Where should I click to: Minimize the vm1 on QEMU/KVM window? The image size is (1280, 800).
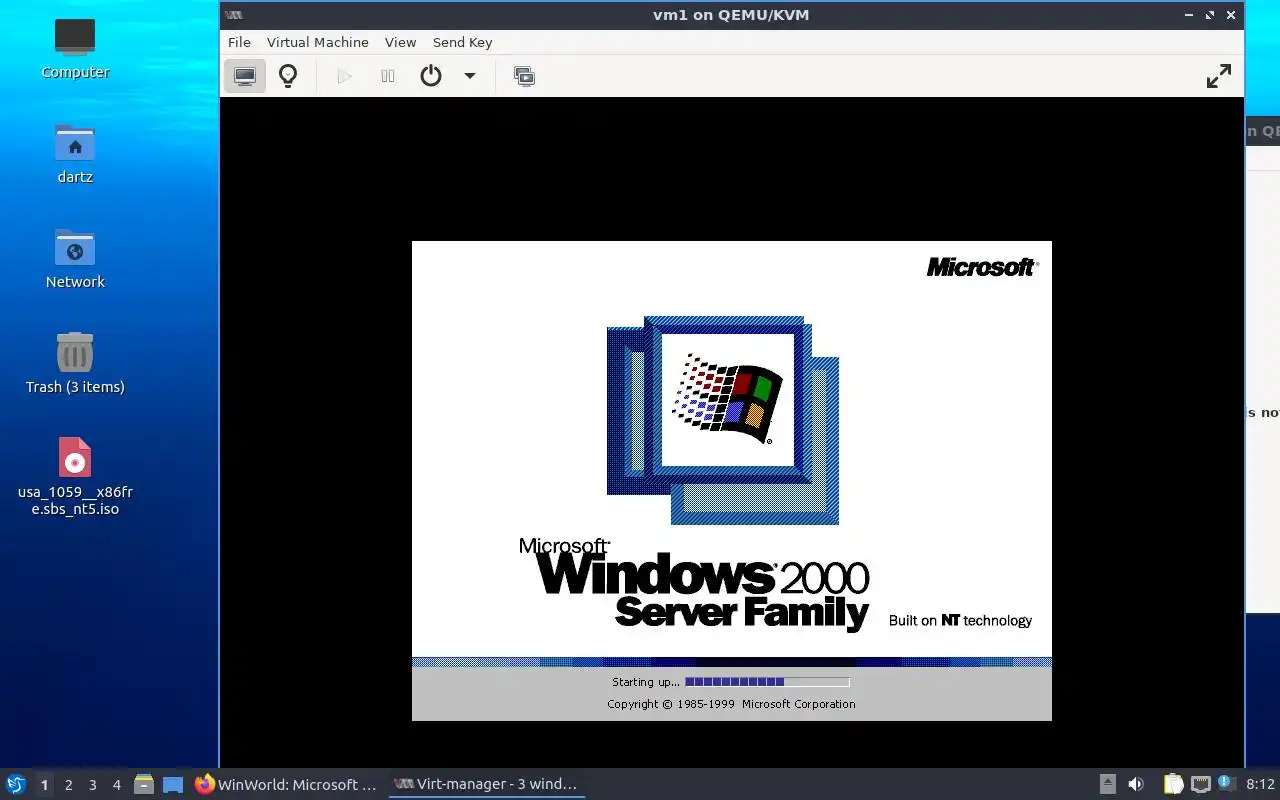(x=1188, y=15)
